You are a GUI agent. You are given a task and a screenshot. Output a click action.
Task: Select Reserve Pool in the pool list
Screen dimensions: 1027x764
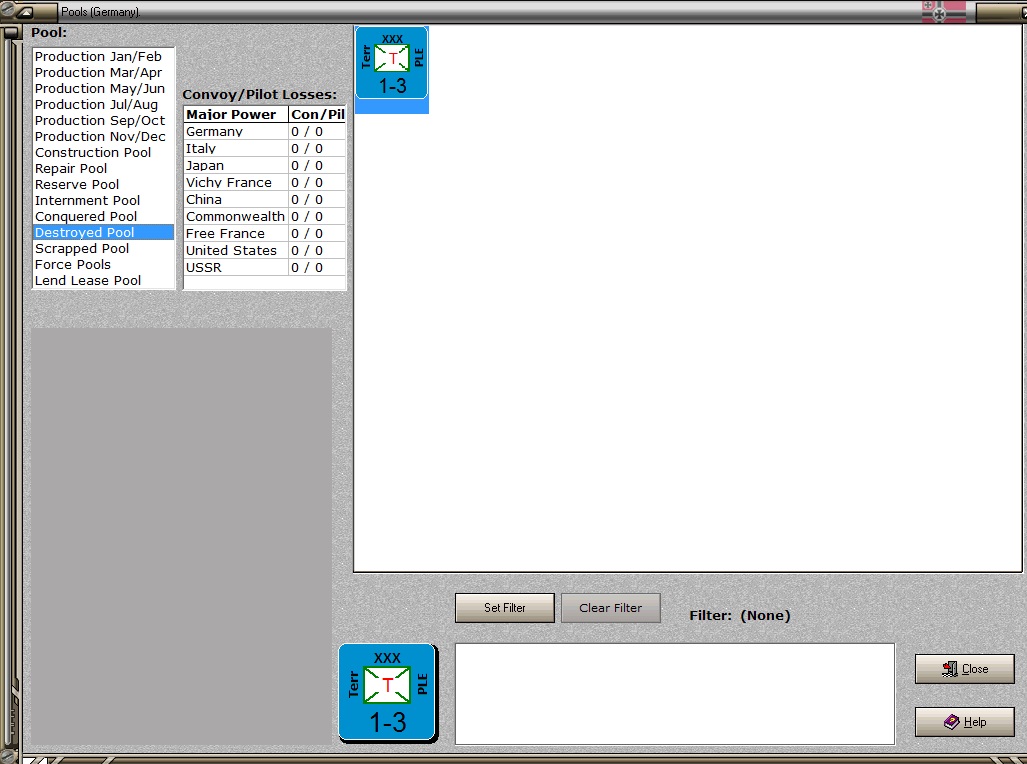tap(77, 185)
